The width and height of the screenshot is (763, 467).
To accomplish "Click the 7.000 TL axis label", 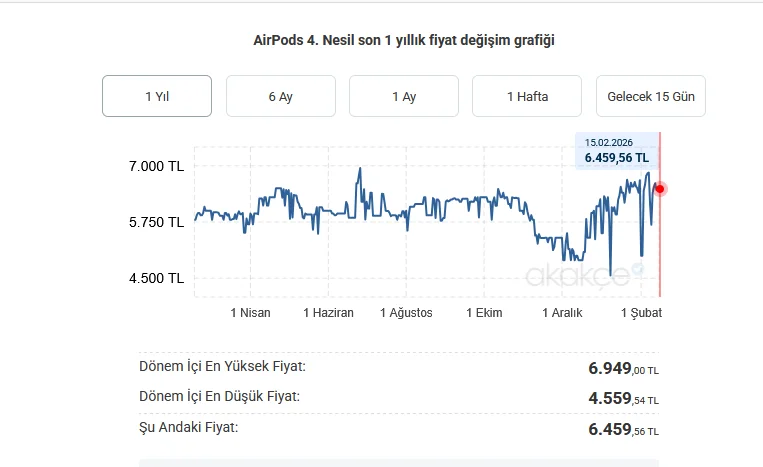I will [x=156, y=166].
